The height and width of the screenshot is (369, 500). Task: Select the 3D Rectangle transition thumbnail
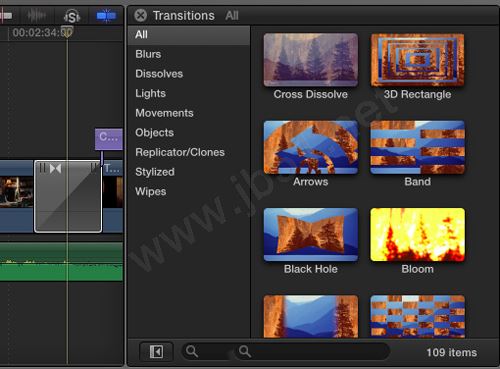[417, 60]
